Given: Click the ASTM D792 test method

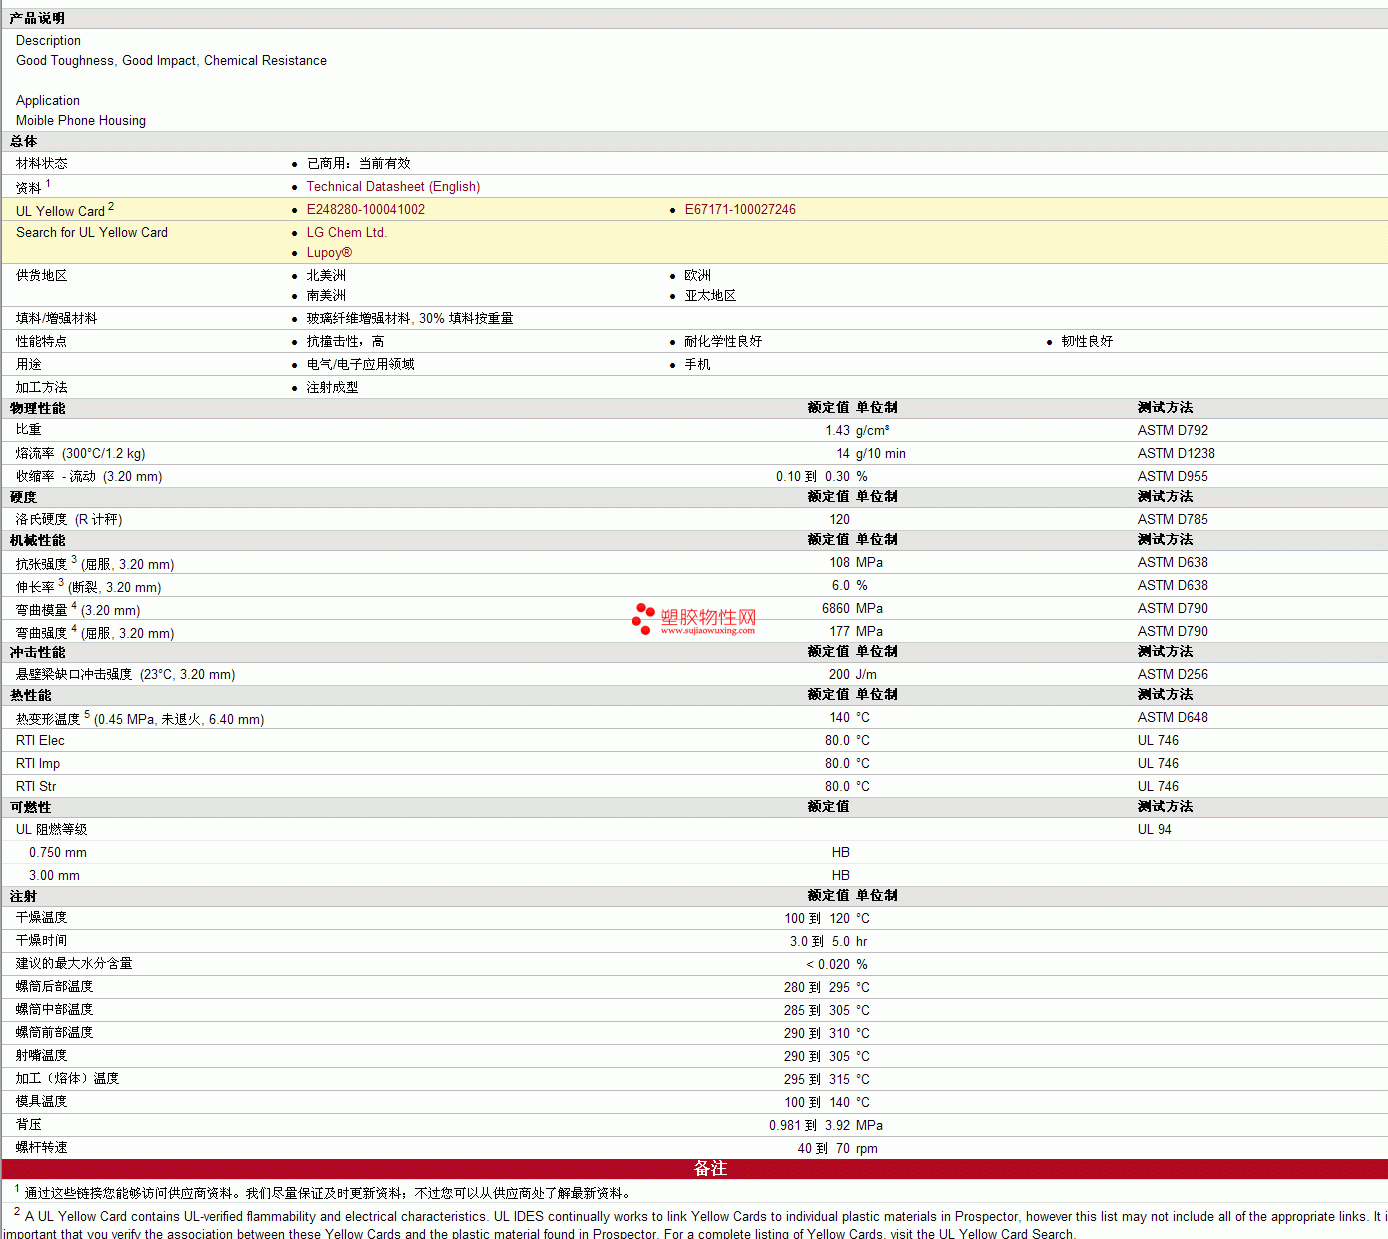Looking at the screenshot, I should point(1172,431).
